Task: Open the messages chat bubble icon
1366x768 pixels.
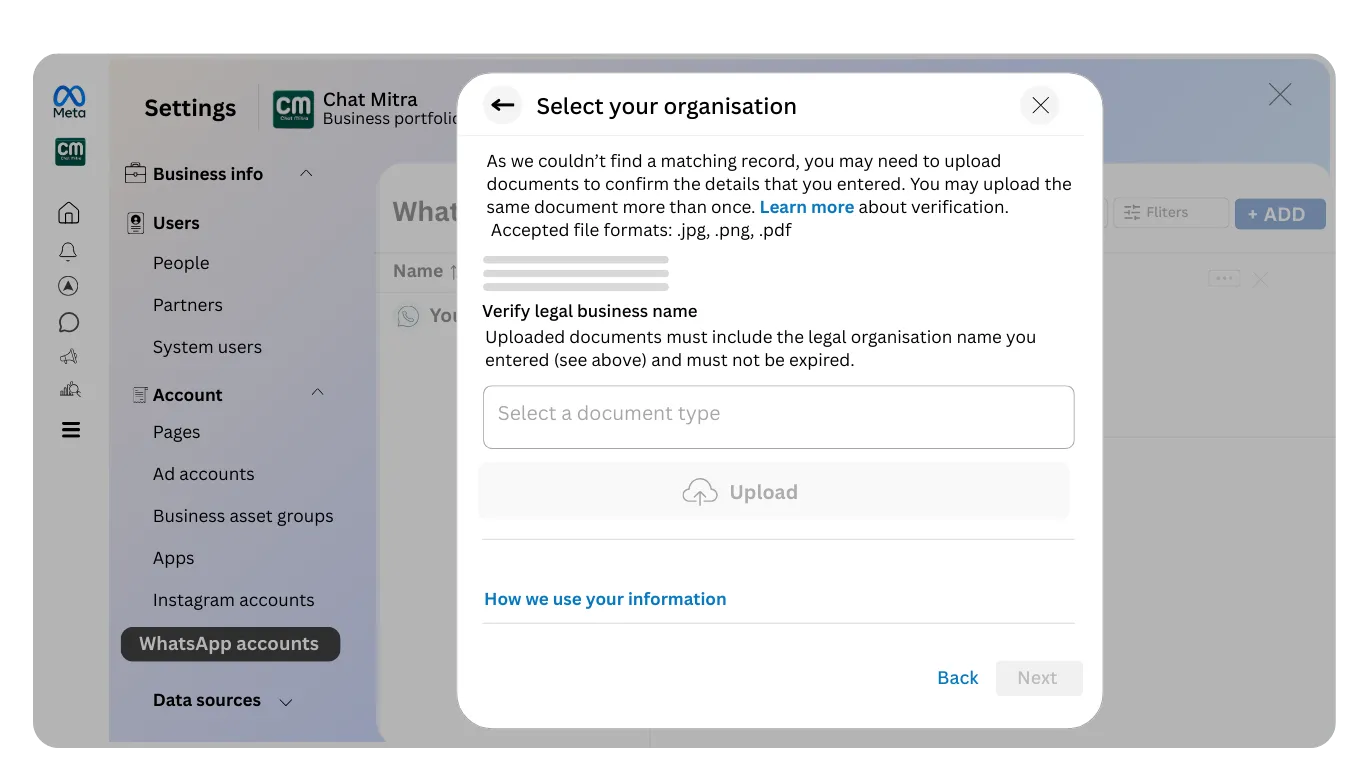Action: tap(68, 321)
